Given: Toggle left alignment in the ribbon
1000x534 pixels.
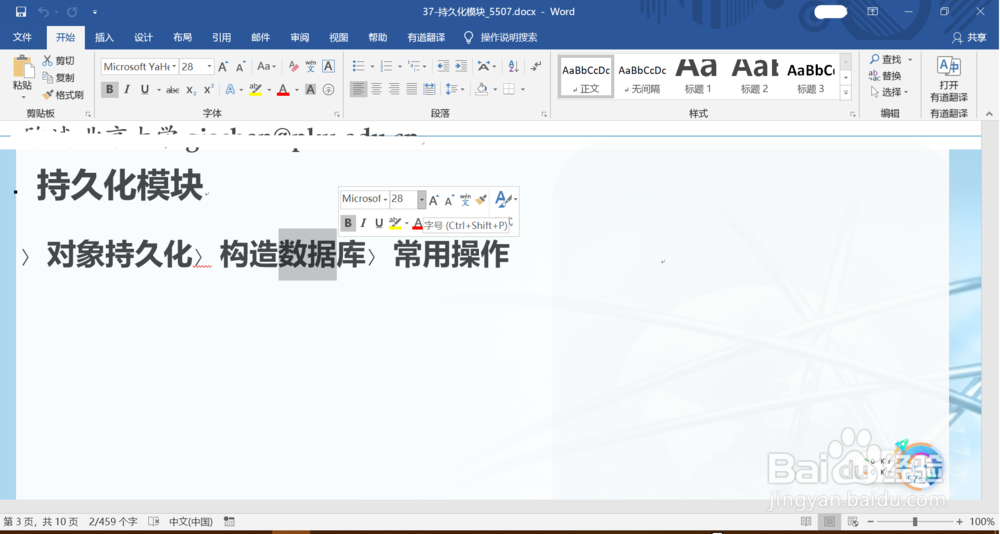Looking at the screenshot, I should click(x=358, y=90).
